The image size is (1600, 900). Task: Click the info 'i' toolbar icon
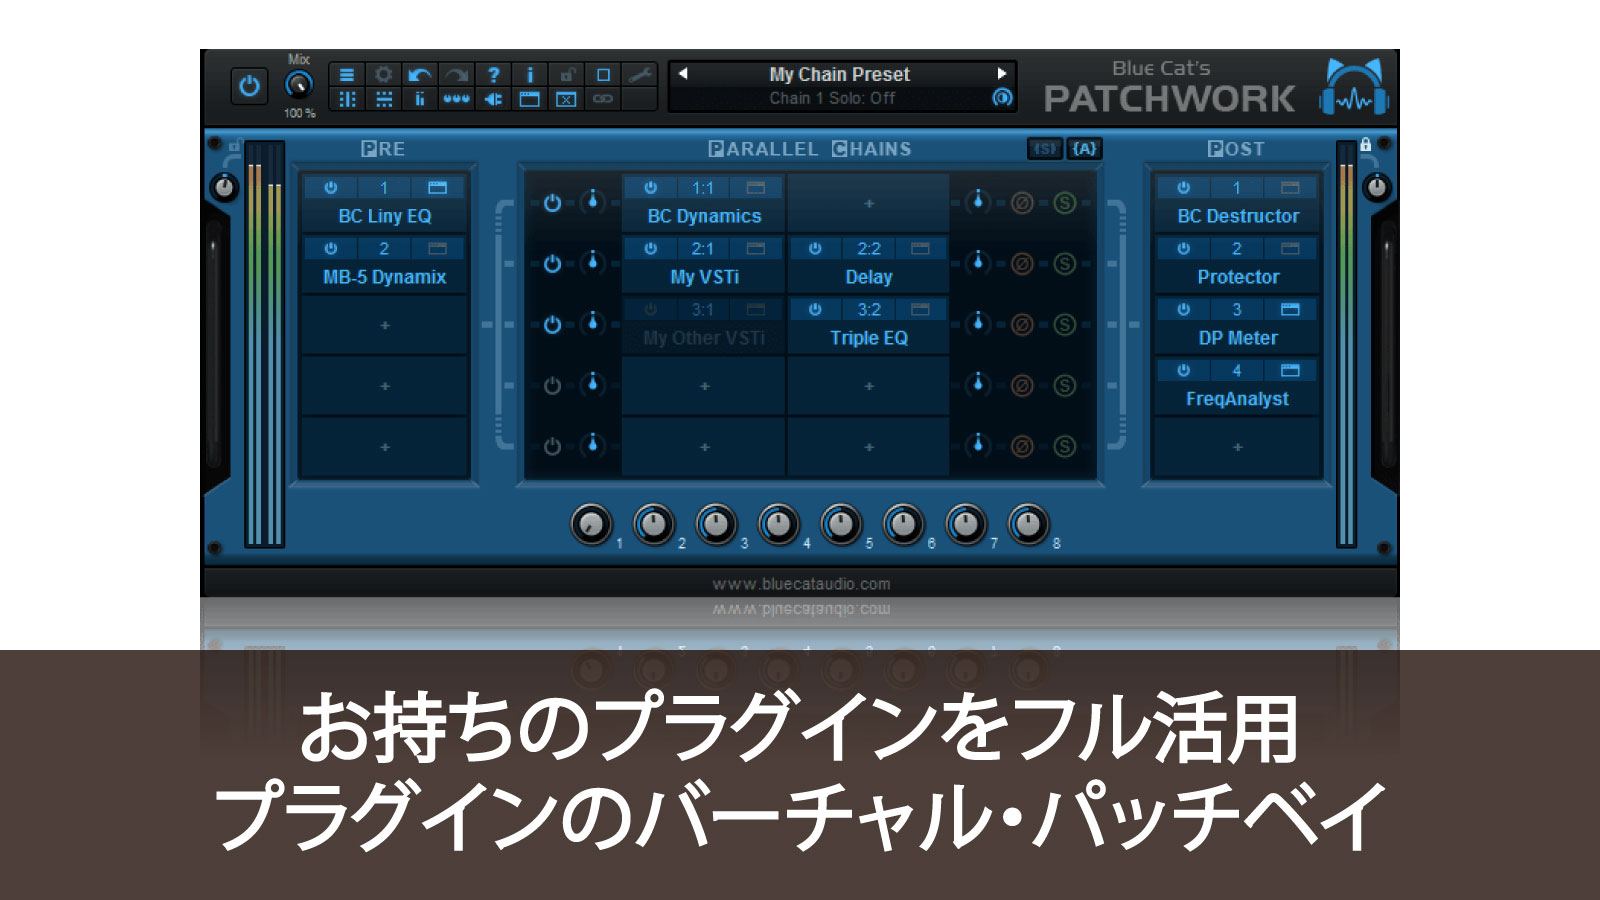pyautogui.click(x=530, y=75)
